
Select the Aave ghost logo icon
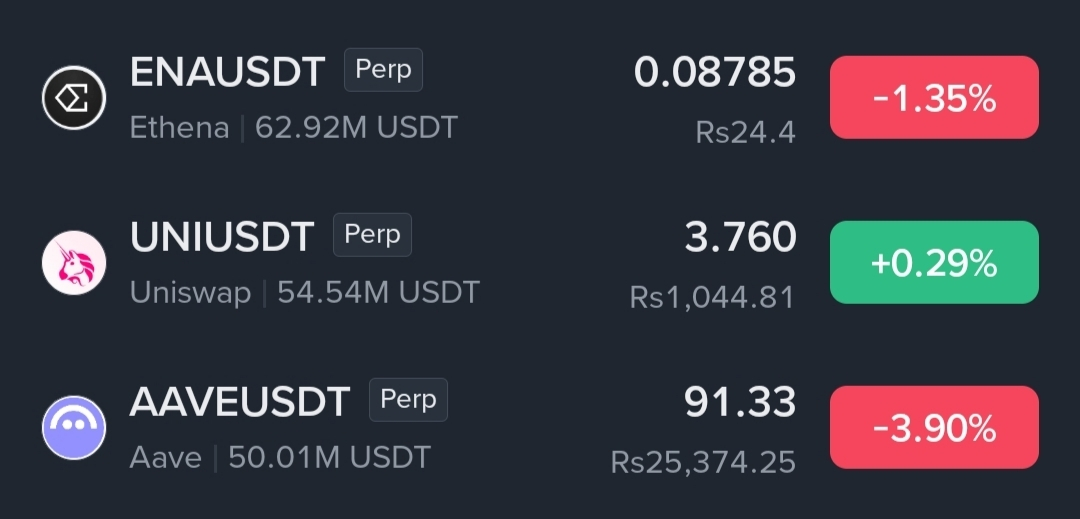pos(74,427)
